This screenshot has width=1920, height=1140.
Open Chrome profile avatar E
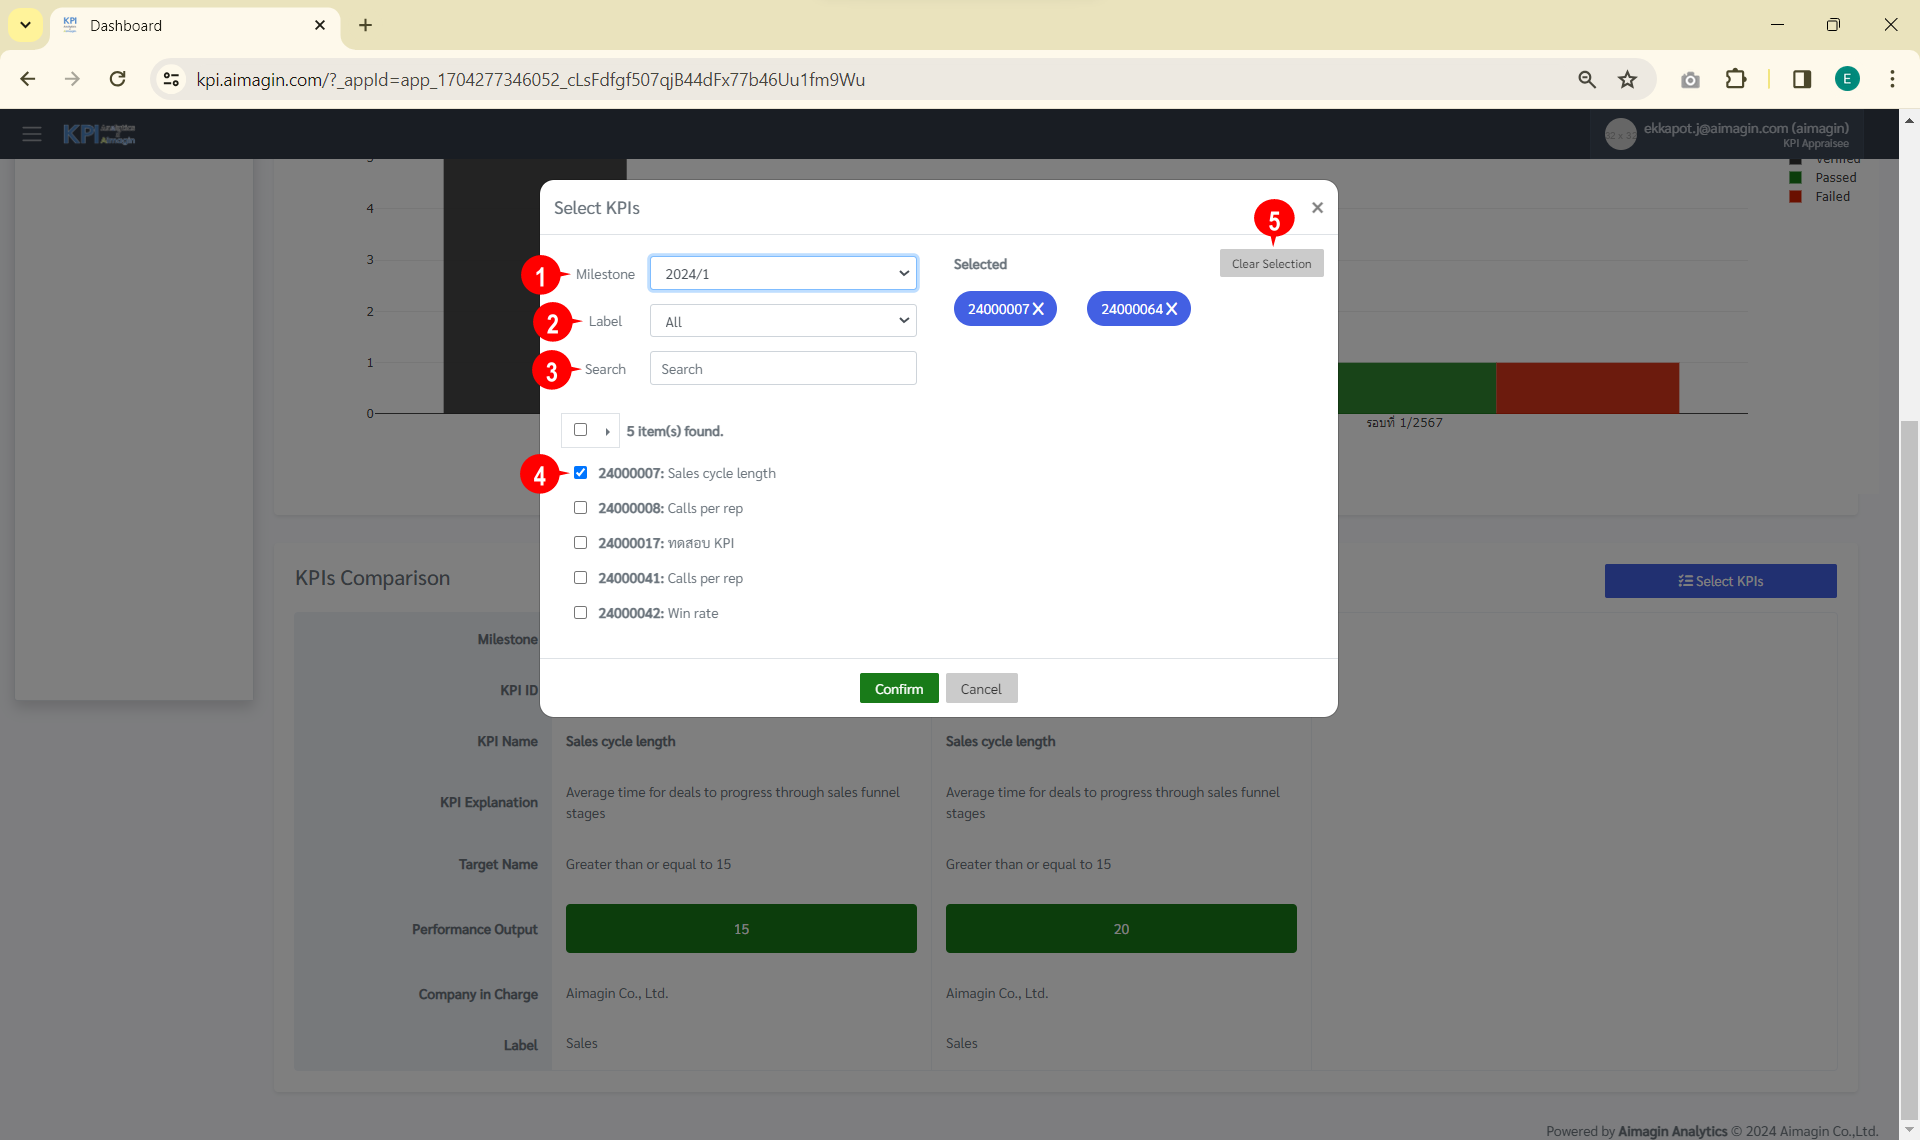click(1846, 79)
